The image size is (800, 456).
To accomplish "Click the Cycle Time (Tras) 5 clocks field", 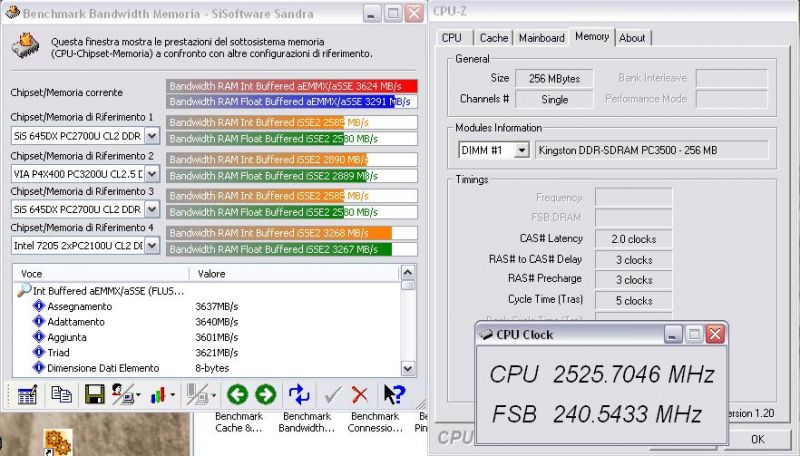I will [634, 300].
